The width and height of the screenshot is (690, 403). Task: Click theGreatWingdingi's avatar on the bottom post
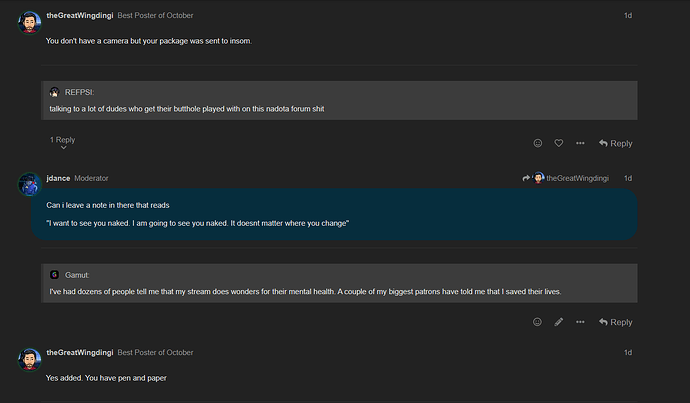coord(29,359)
